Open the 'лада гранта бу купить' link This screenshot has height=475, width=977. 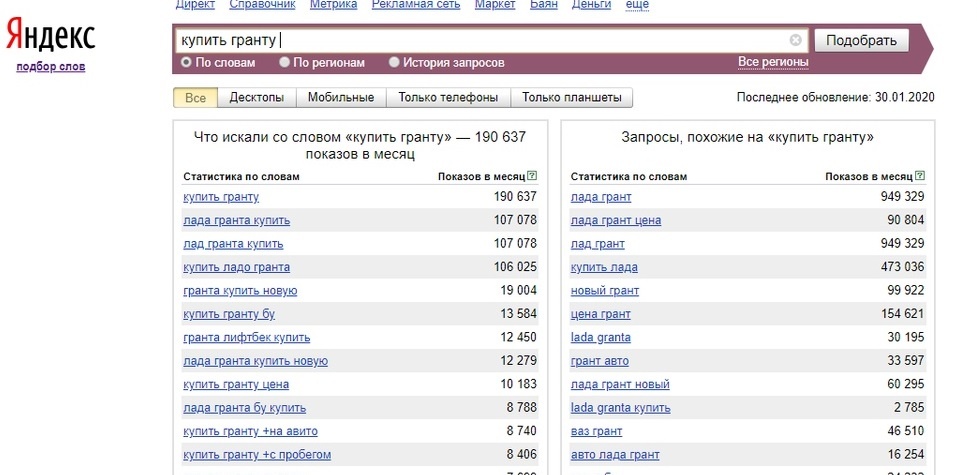click(x=244, y=408)
